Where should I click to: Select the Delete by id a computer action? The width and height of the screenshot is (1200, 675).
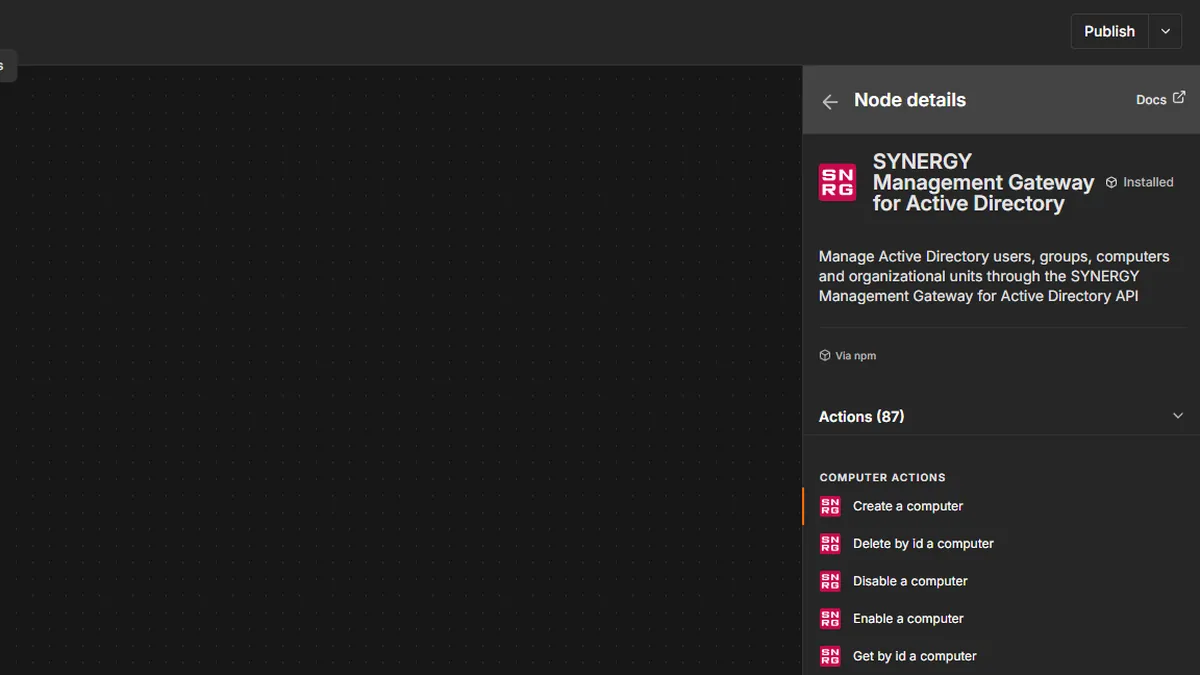point(1001,544)
